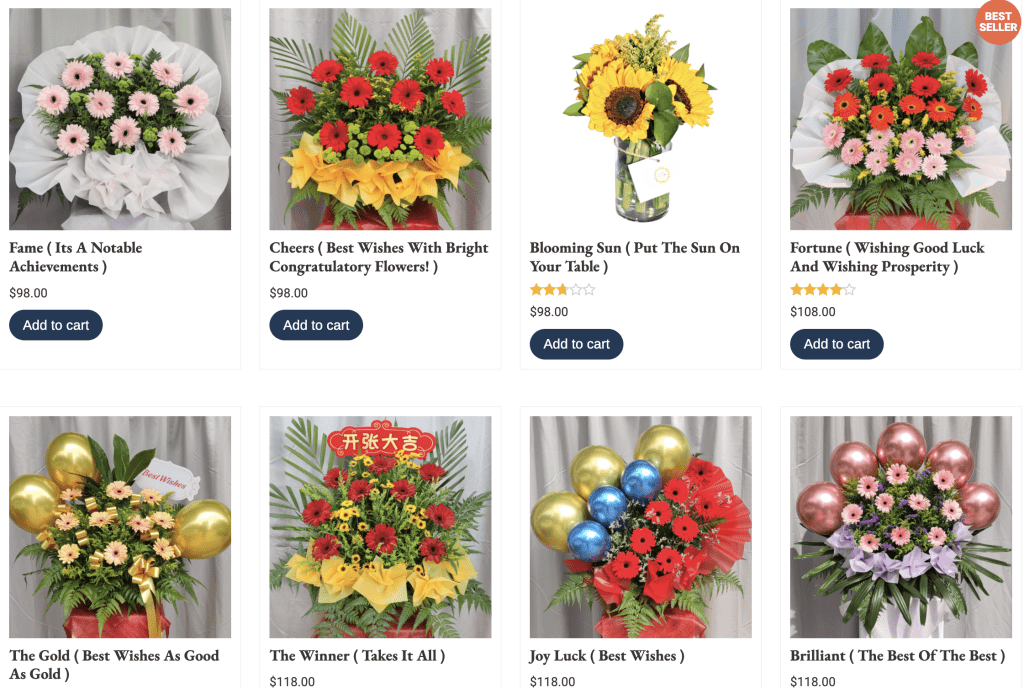Open the Brilliant ( The Best Of The Best ) link
The image size is (1024, 688).
pyautogui.click(x=897, y=655)
